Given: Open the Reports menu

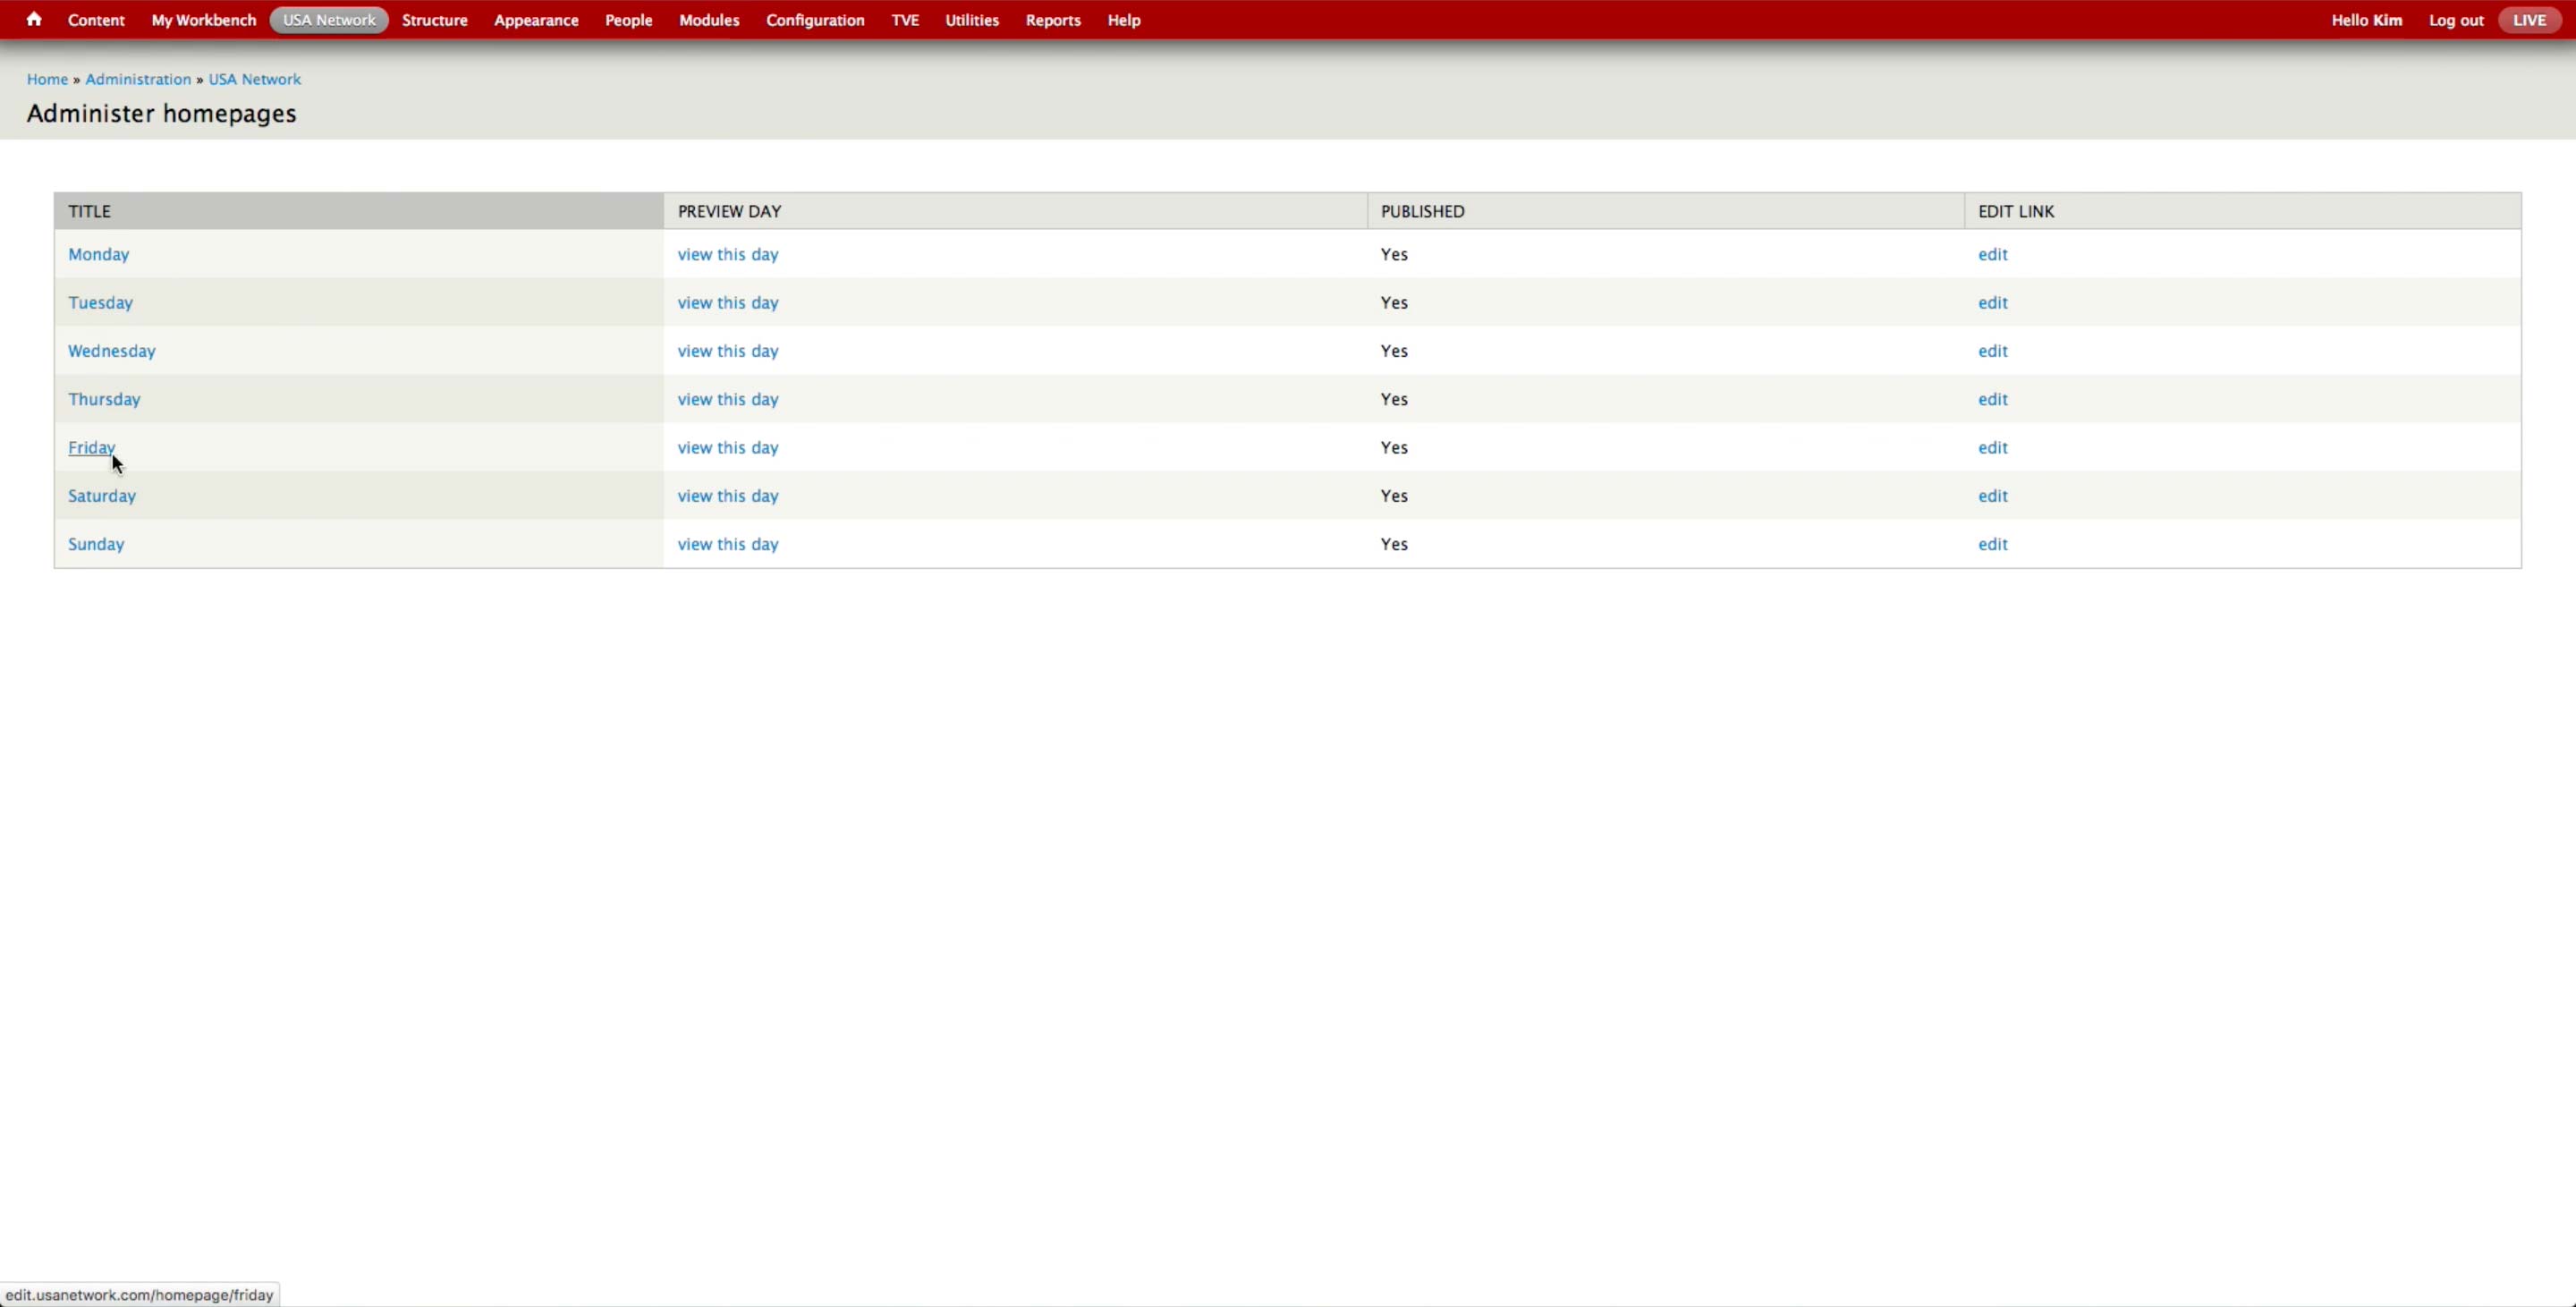Looking at the screenshot, I should pos(1052,20).
